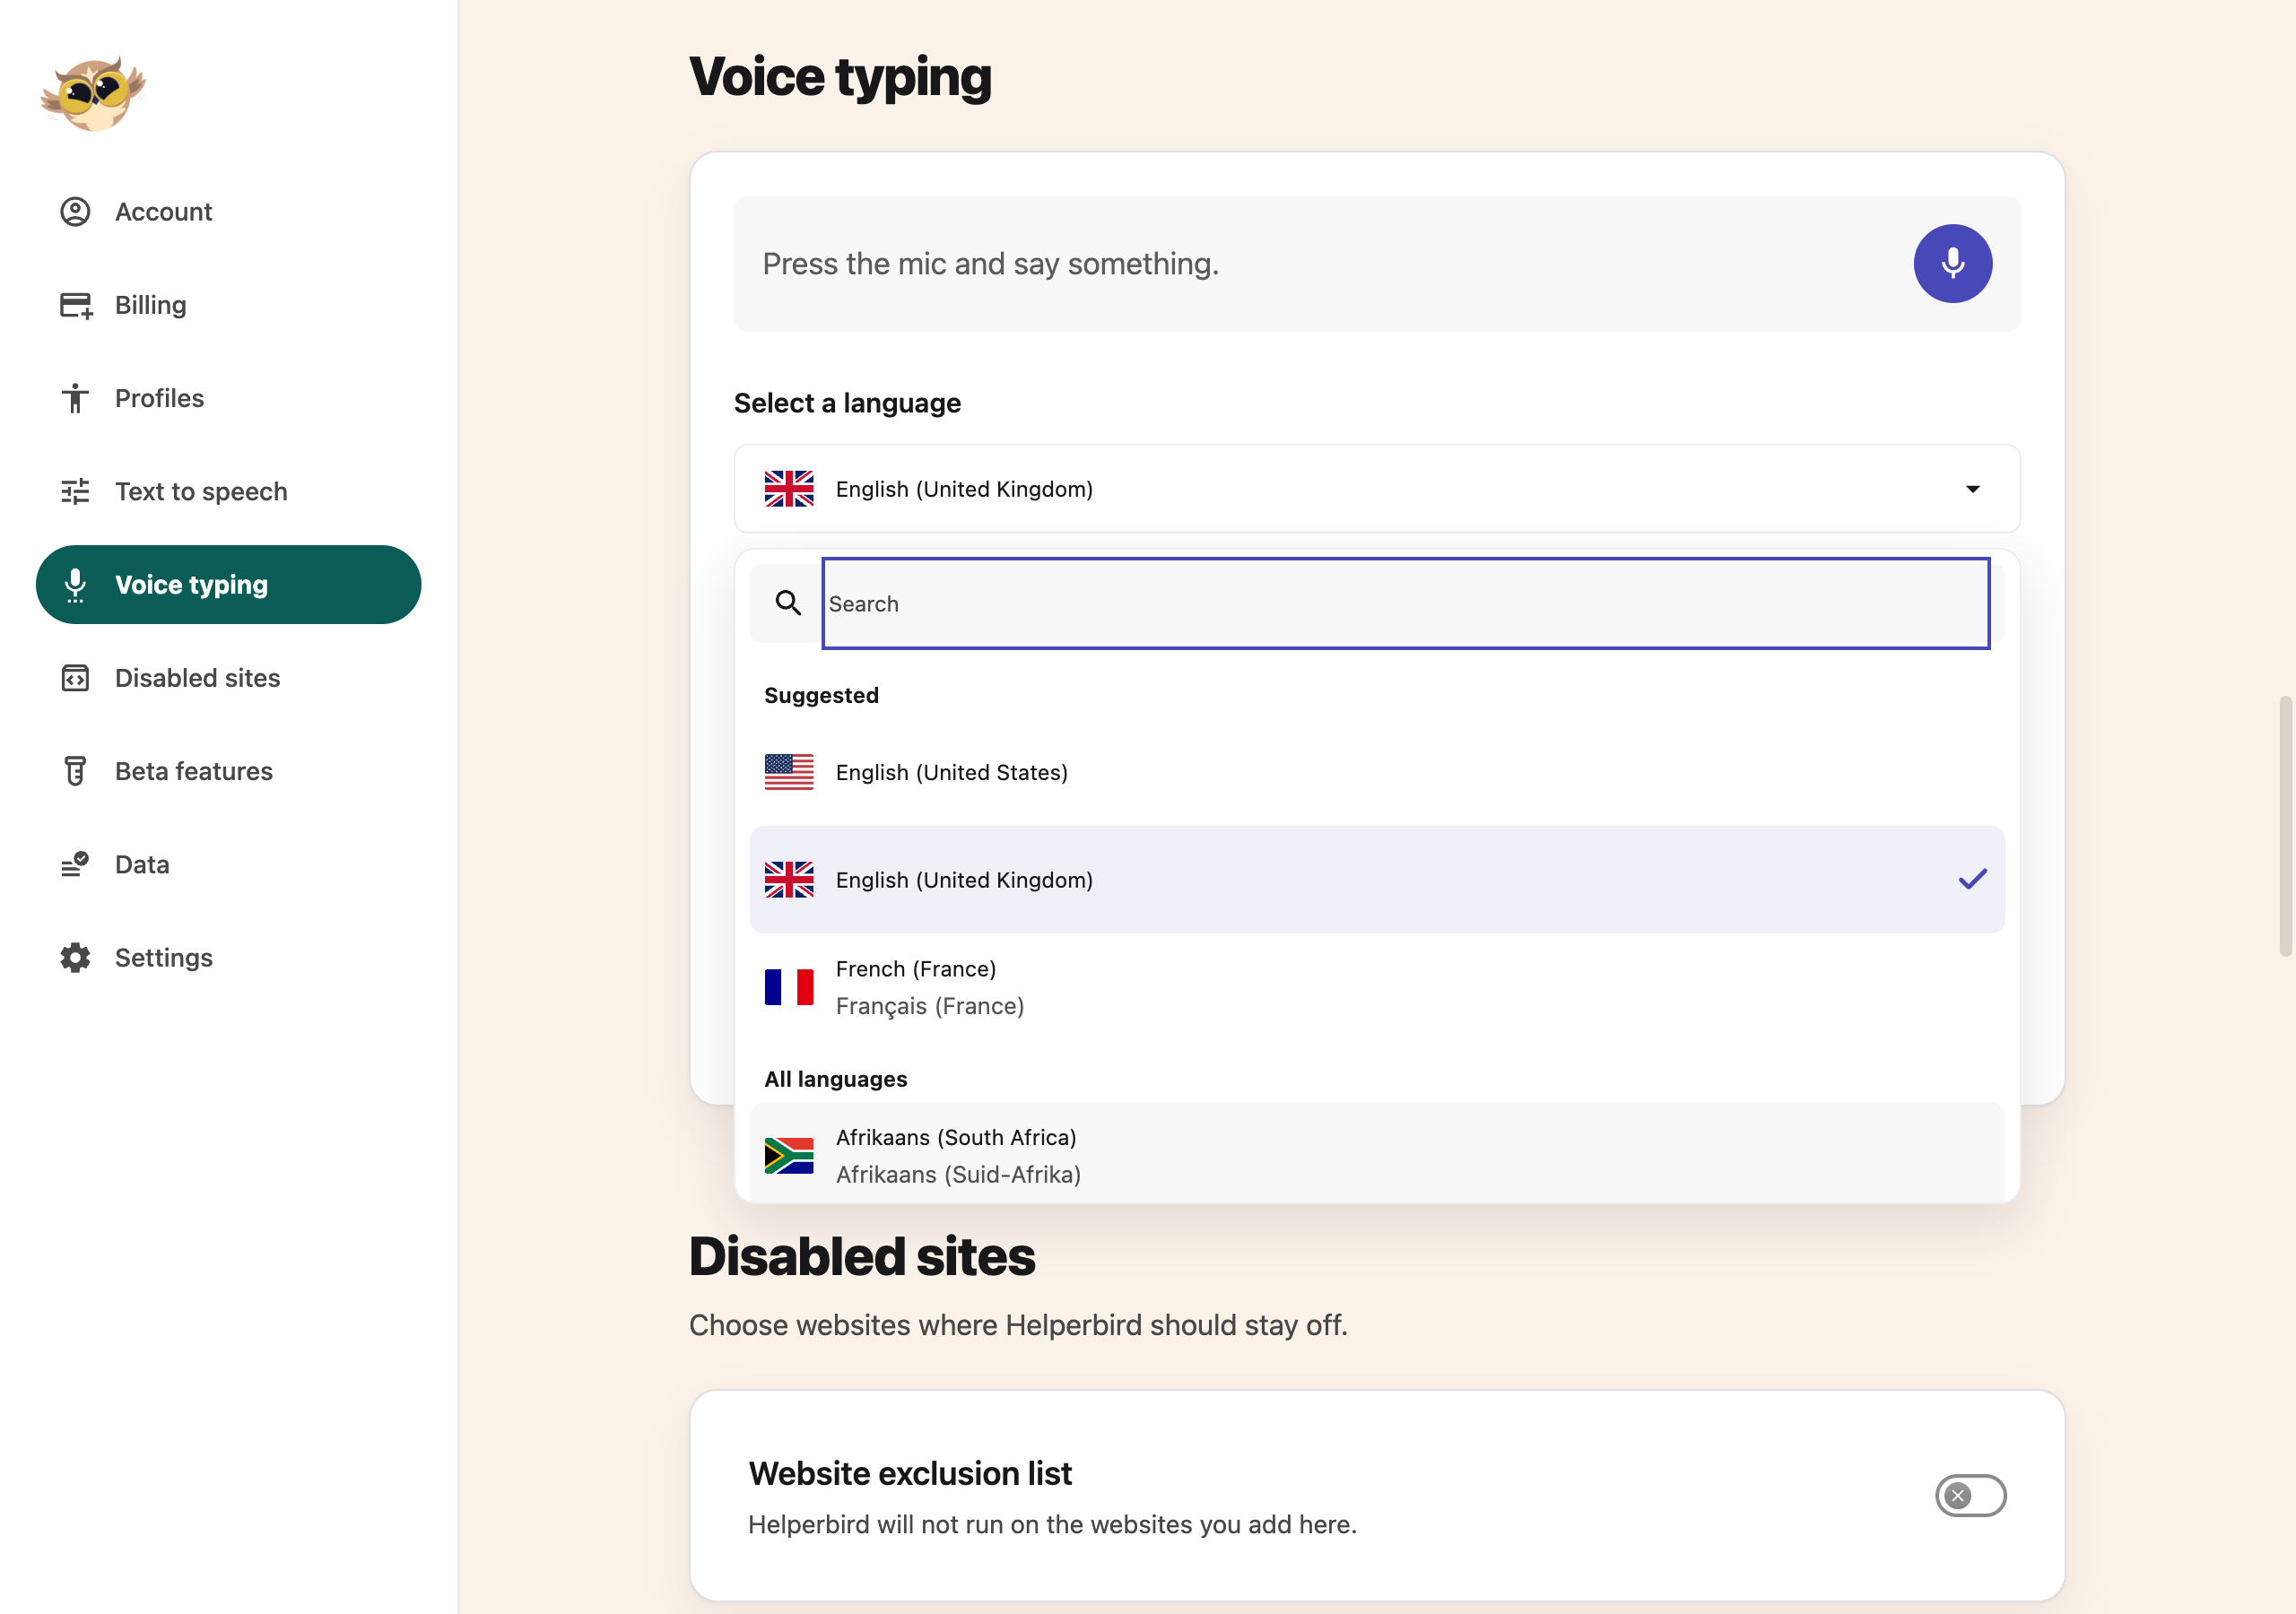Click the Profiles accessibility figure icon
Image resolution: width=2296 pixels, height=1614 pixels.
(75, 398)
